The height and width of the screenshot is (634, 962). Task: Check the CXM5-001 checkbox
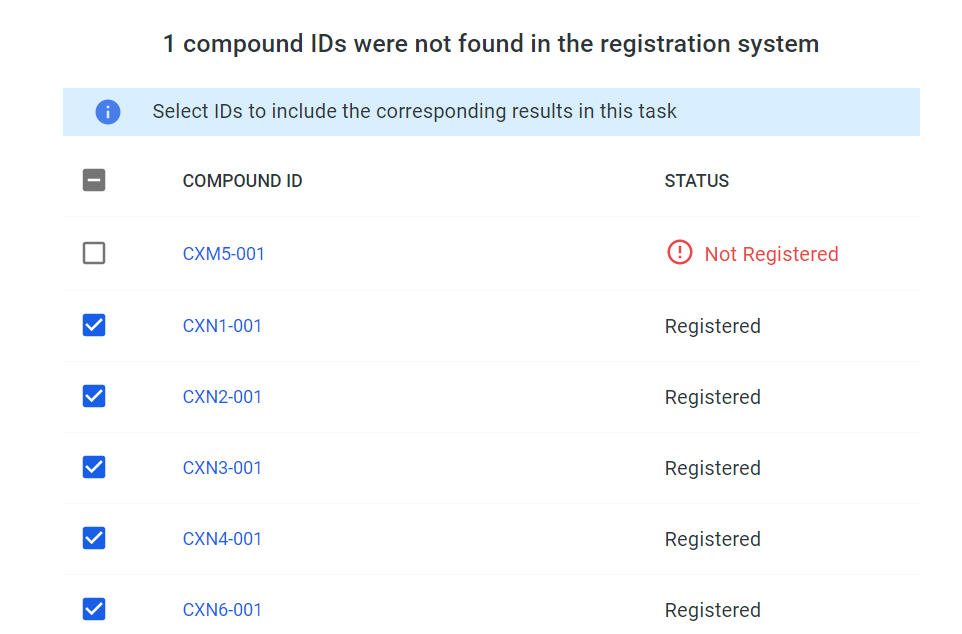tap(94, 254)
